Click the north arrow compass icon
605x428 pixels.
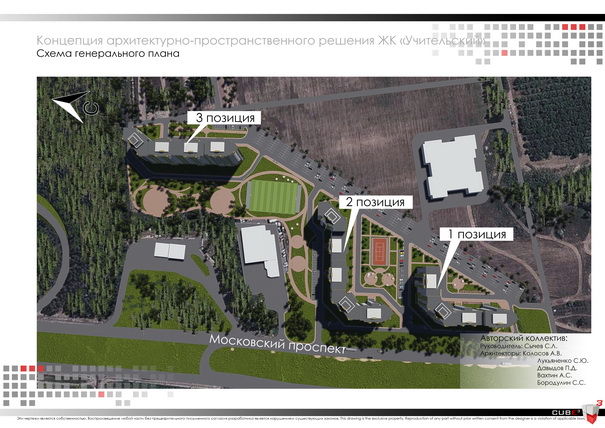tap(74, 106)
